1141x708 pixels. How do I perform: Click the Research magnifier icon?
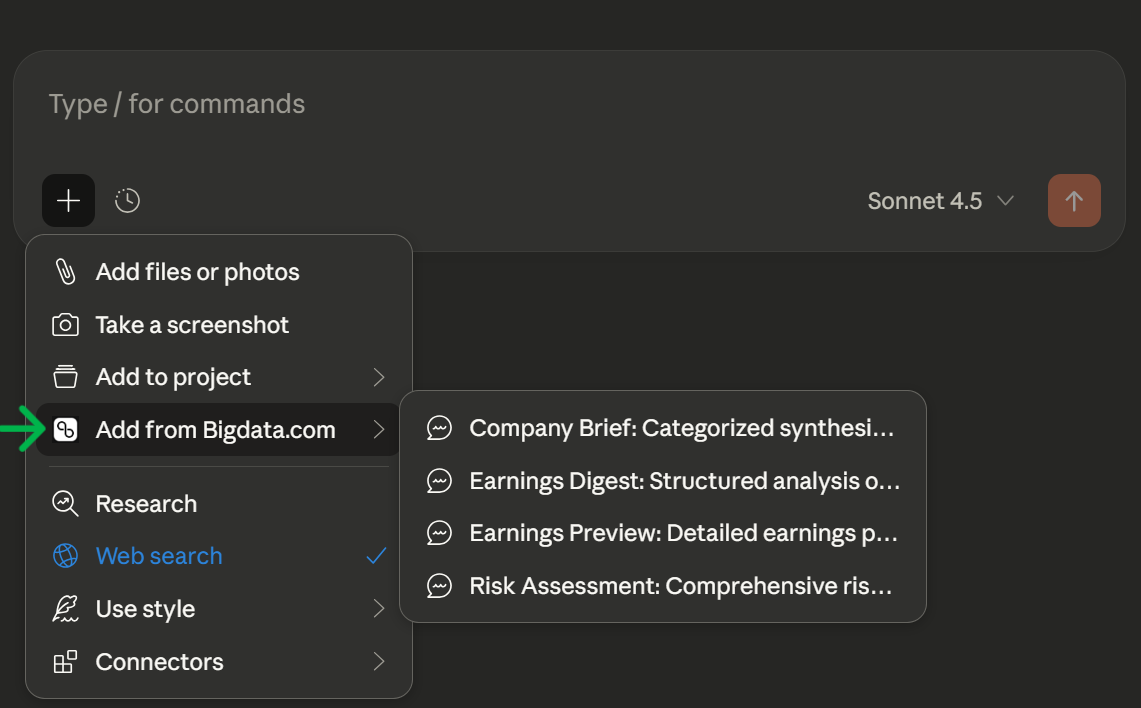point(65,503)
